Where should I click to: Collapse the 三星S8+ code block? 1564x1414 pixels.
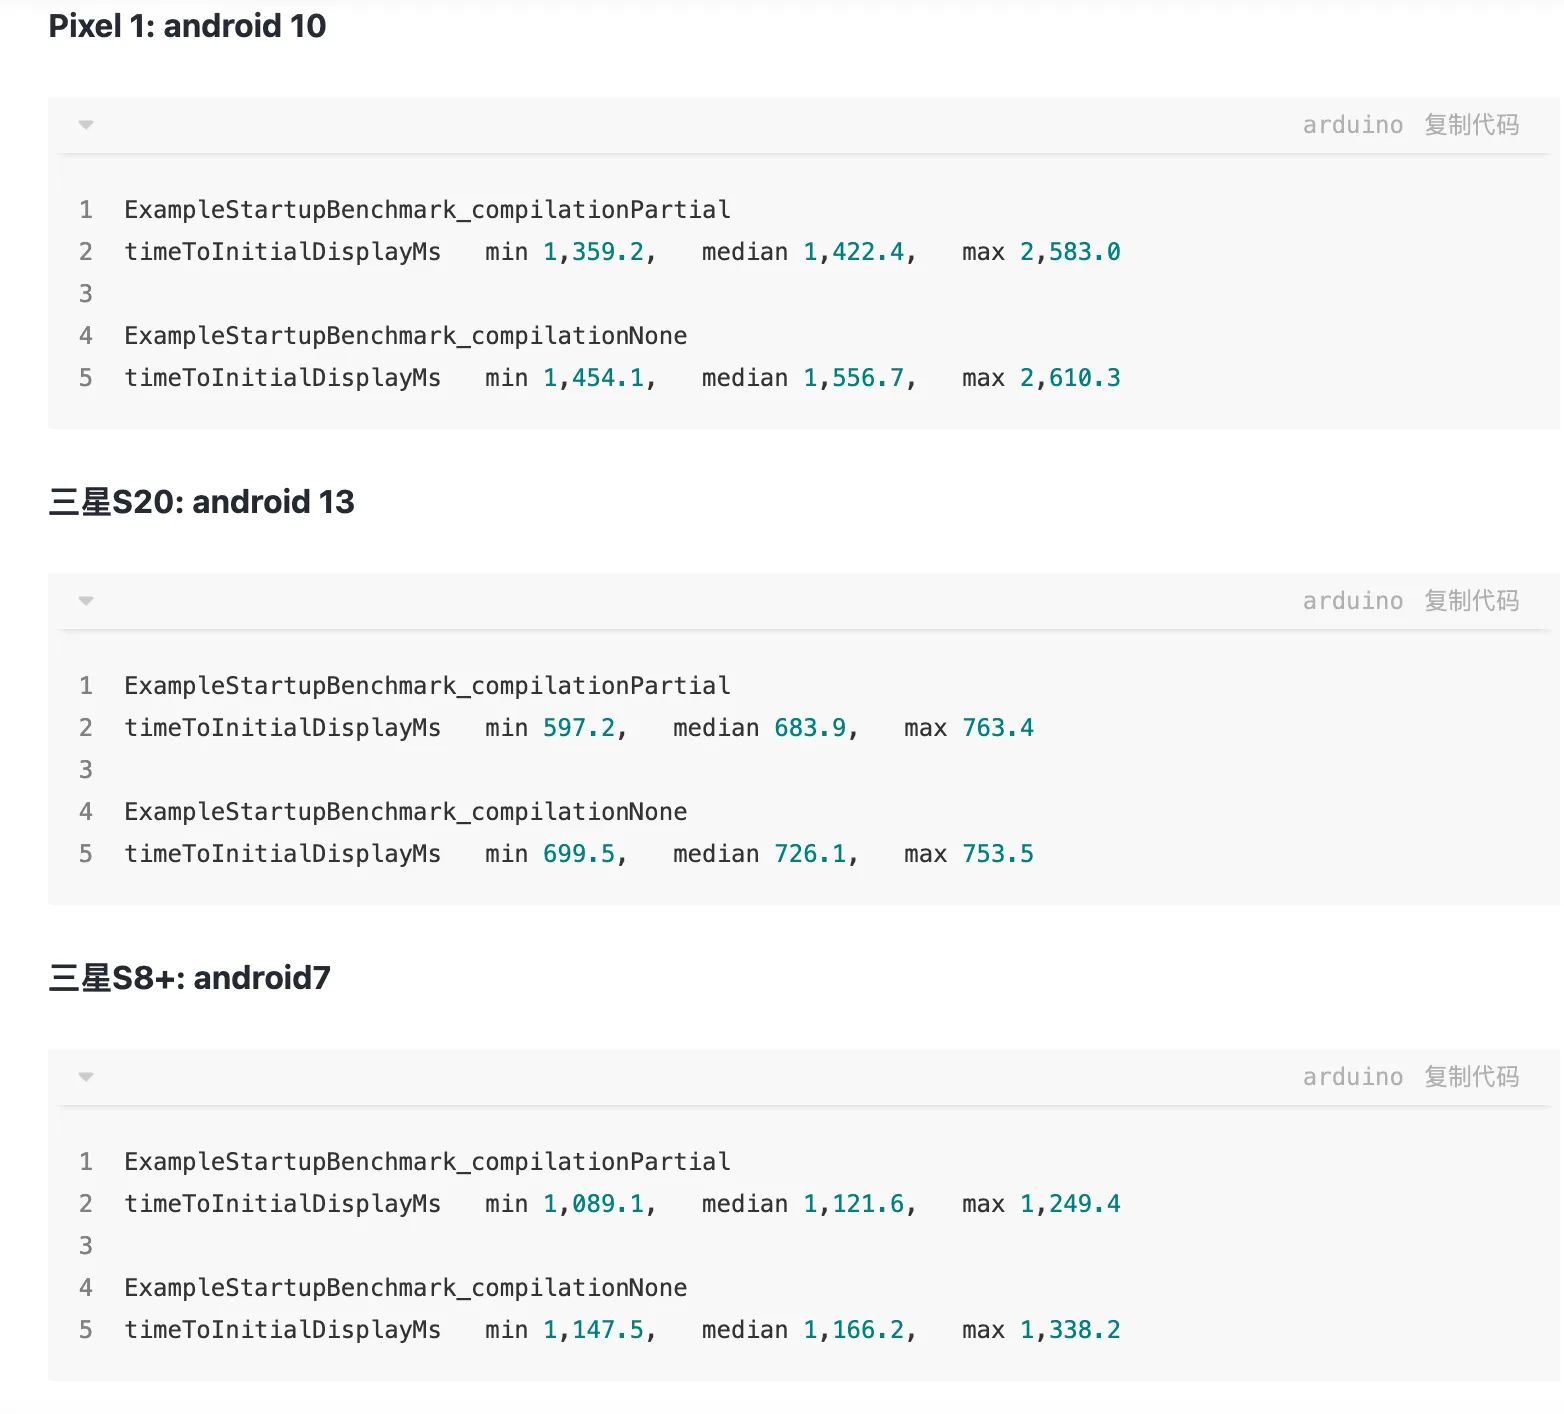tap(86, 1077)
